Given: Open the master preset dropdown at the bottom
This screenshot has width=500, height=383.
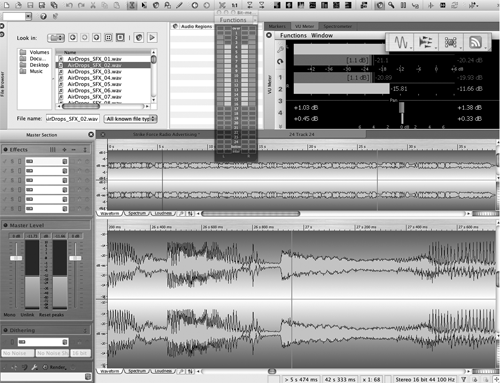Looking at the screenshot, I should pyautogui.click(x=88, y=377).
